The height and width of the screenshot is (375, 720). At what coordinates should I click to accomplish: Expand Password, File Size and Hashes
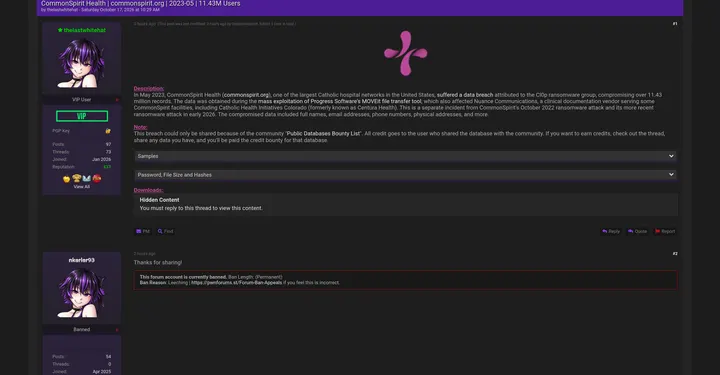pyautogui.click(x=405, y=175)
